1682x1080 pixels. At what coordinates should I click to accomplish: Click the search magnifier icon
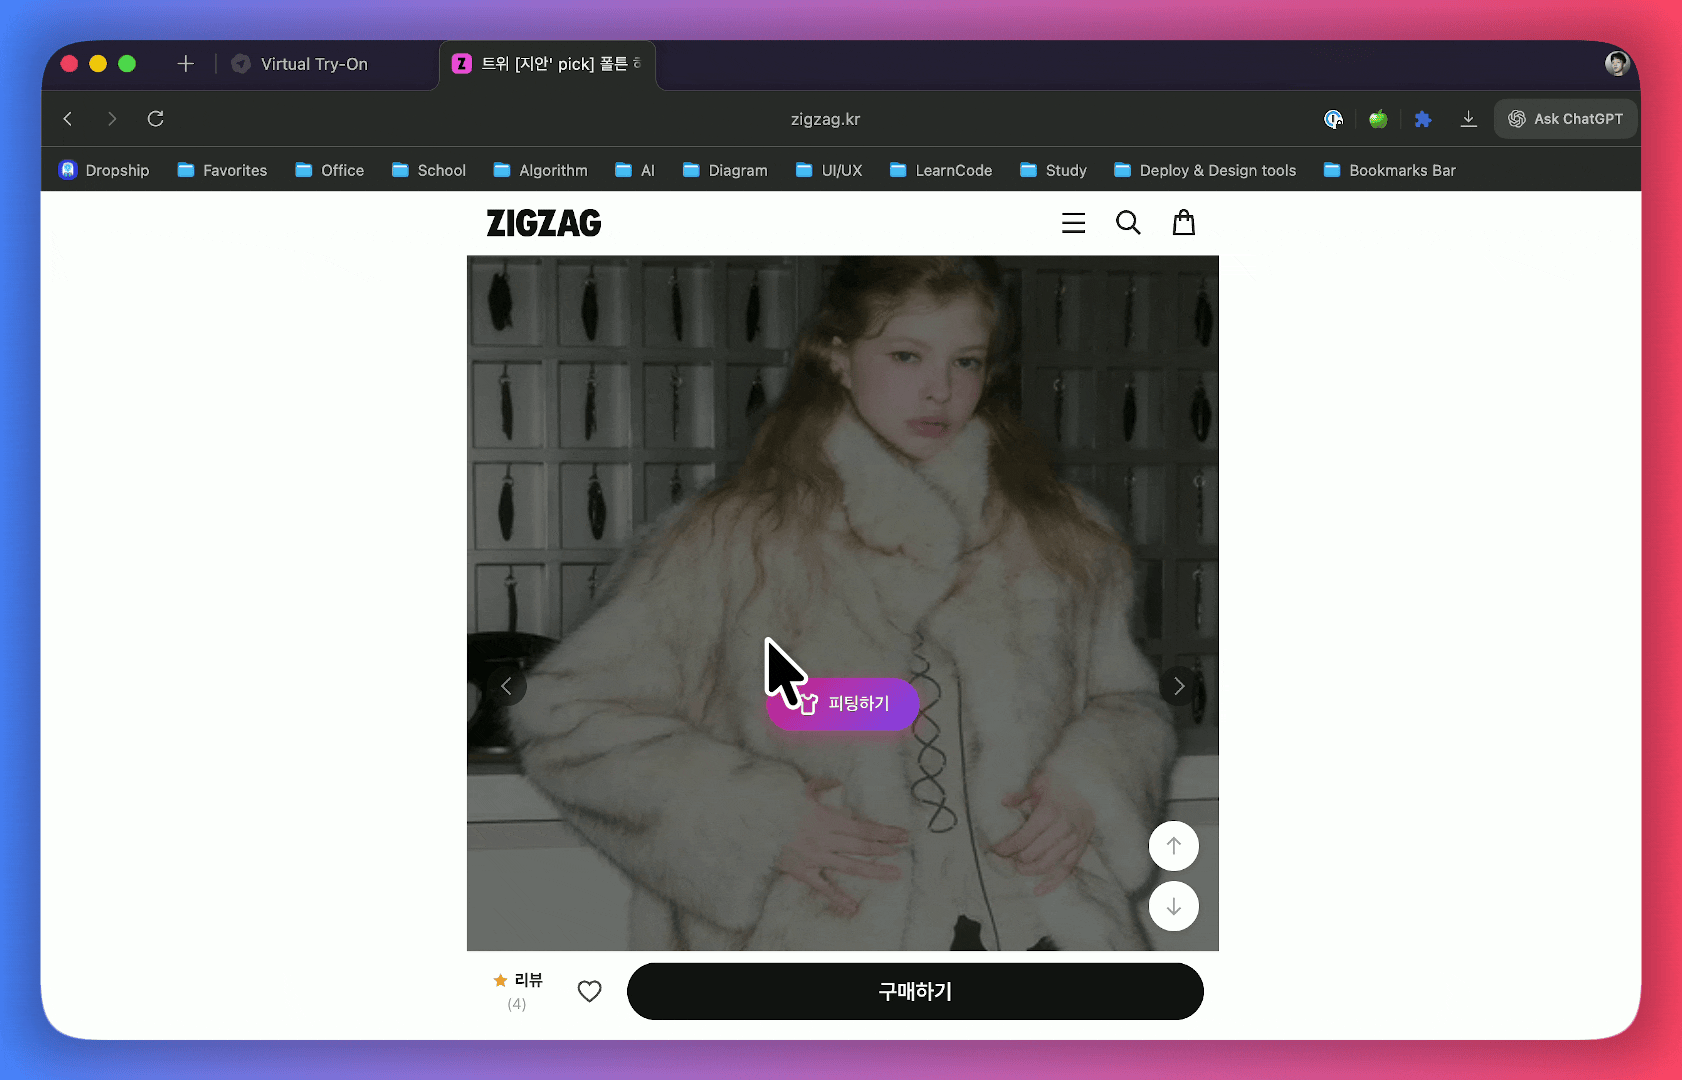click(x=1128, y=223)
